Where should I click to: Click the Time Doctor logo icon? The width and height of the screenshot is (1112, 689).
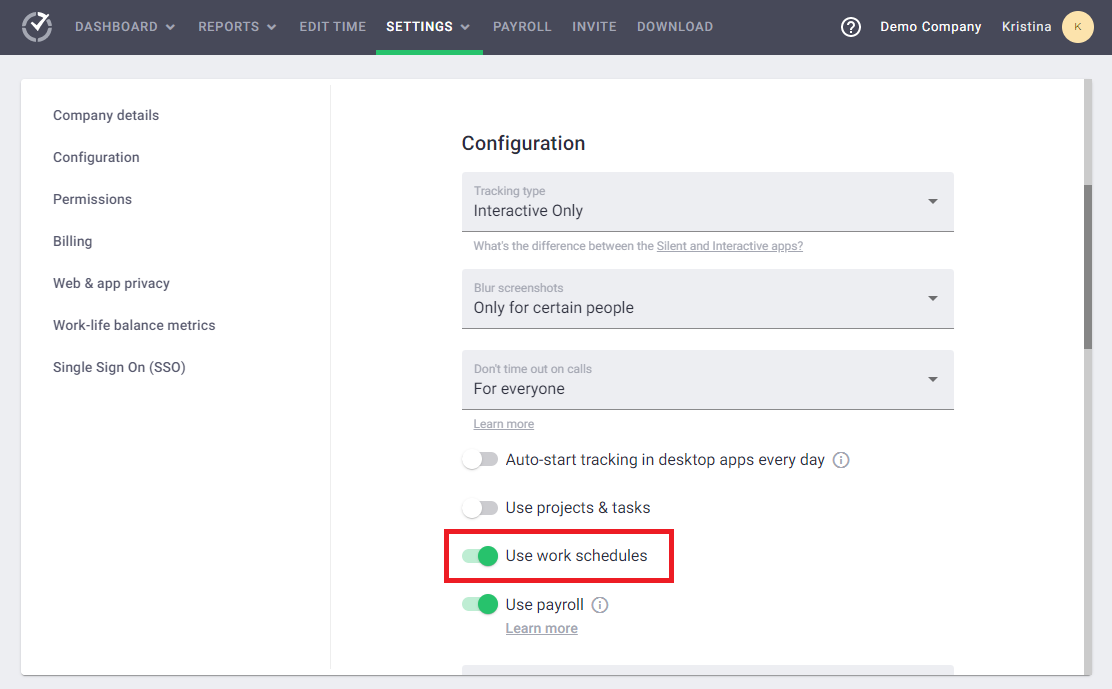pos(37,27)
